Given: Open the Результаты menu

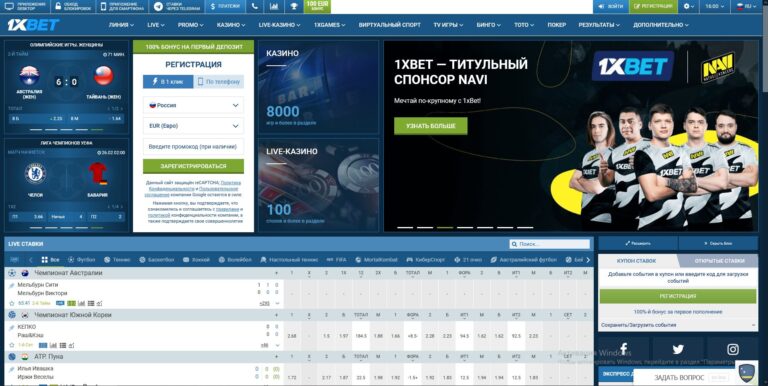Looking at the screenshot, I should 600,25.
